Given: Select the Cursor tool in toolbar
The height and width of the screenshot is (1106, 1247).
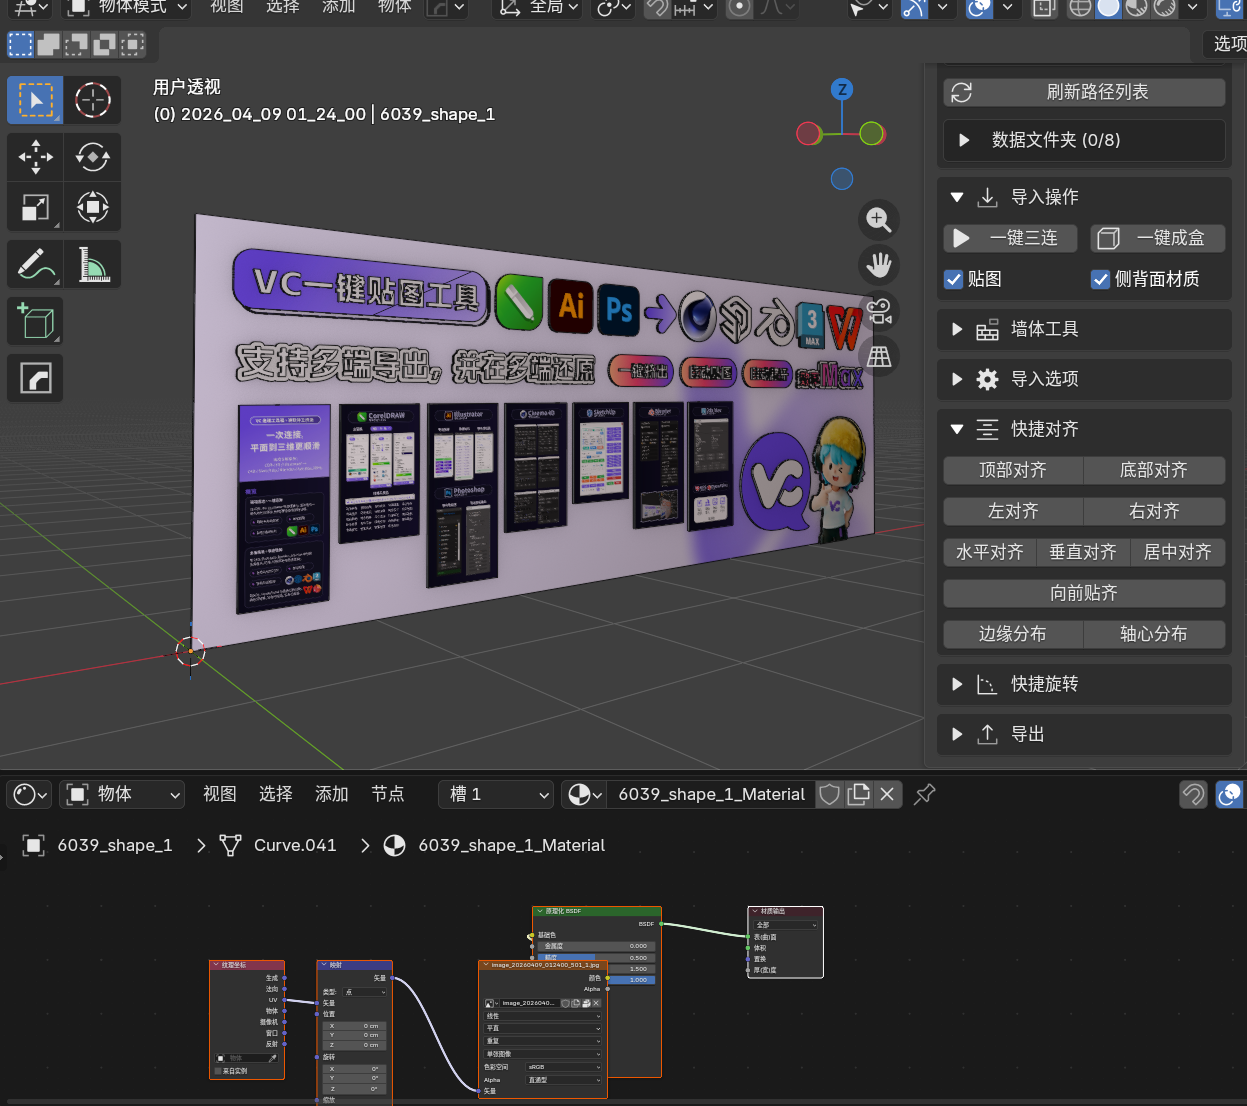Looking at the screenshot, I should pos(93,100).
